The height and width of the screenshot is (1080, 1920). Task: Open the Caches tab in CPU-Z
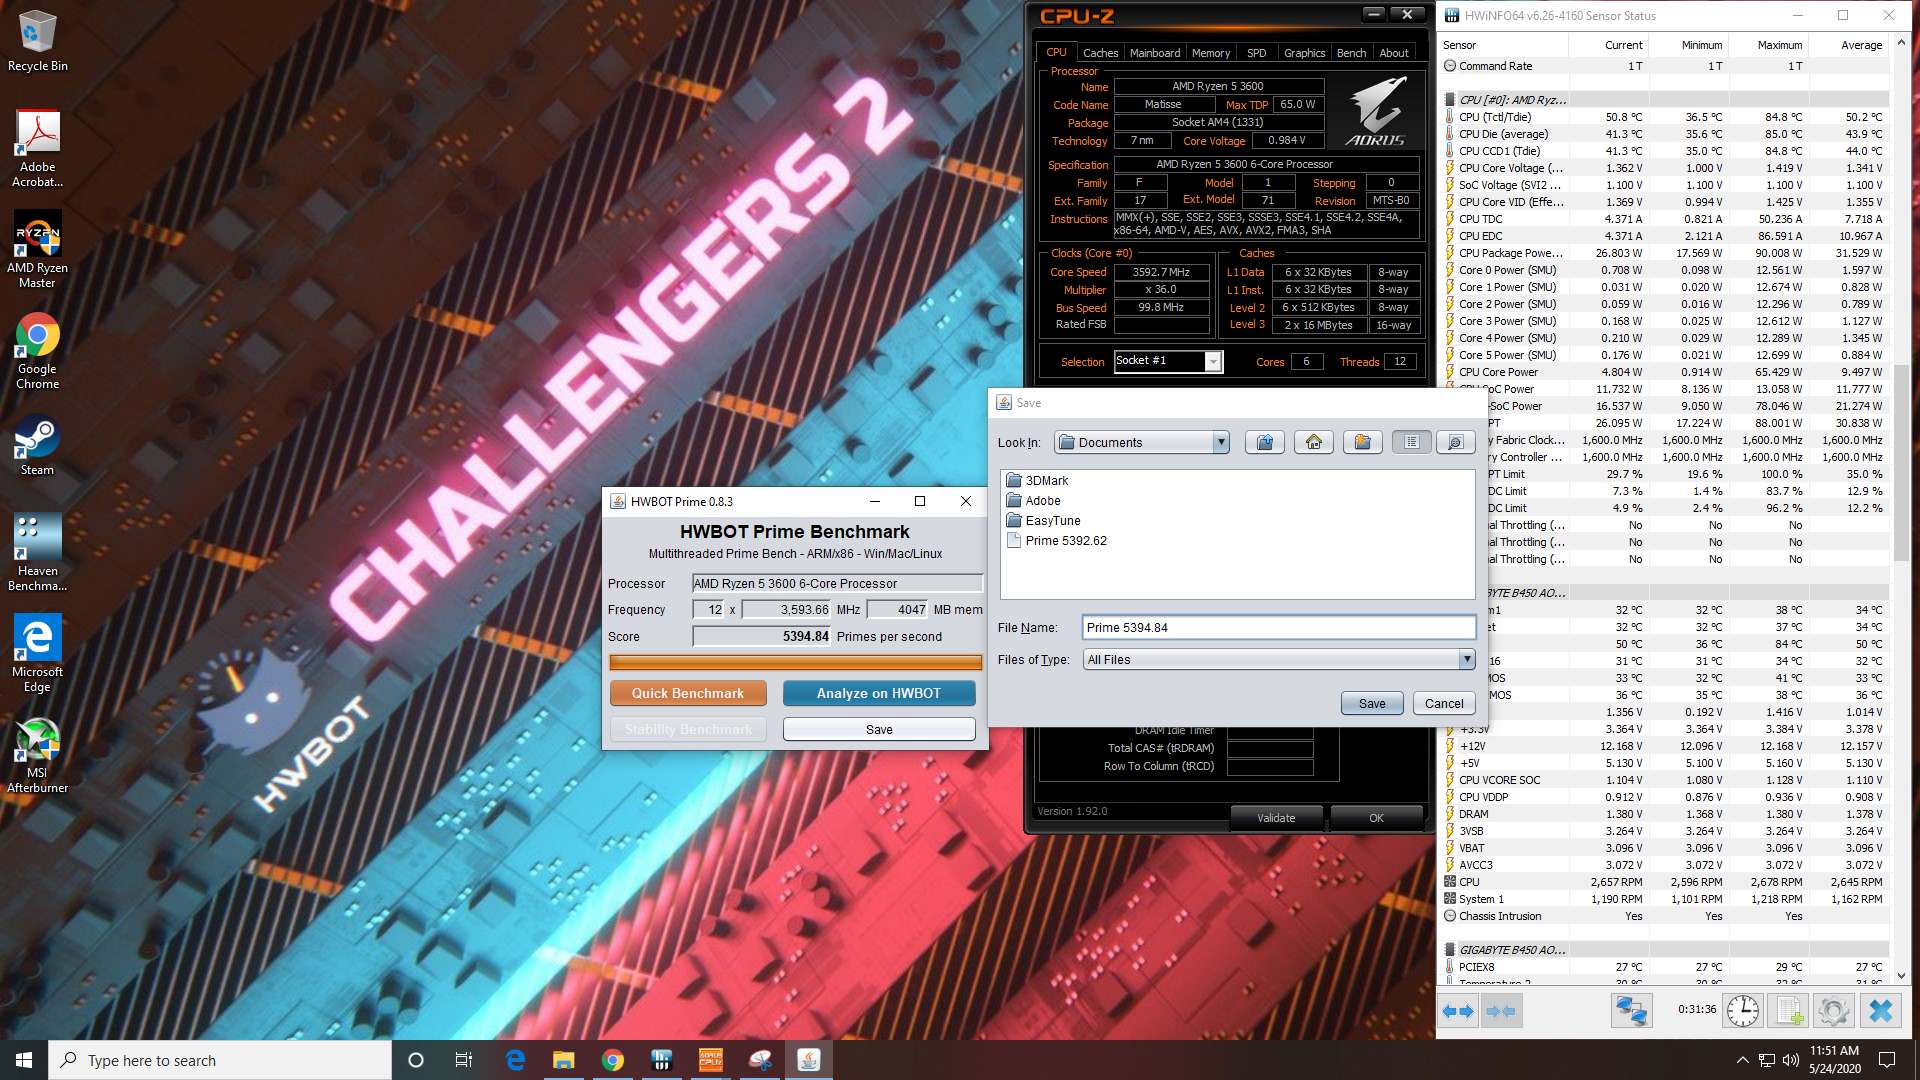point(1100,53)
